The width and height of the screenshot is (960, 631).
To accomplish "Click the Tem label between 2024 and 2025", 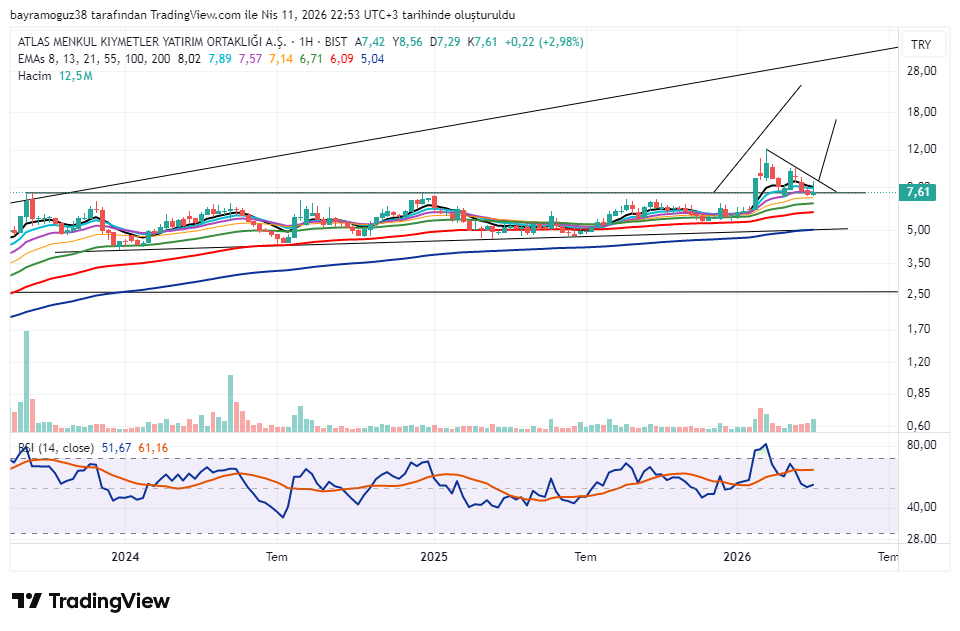I will pos(277,557).
